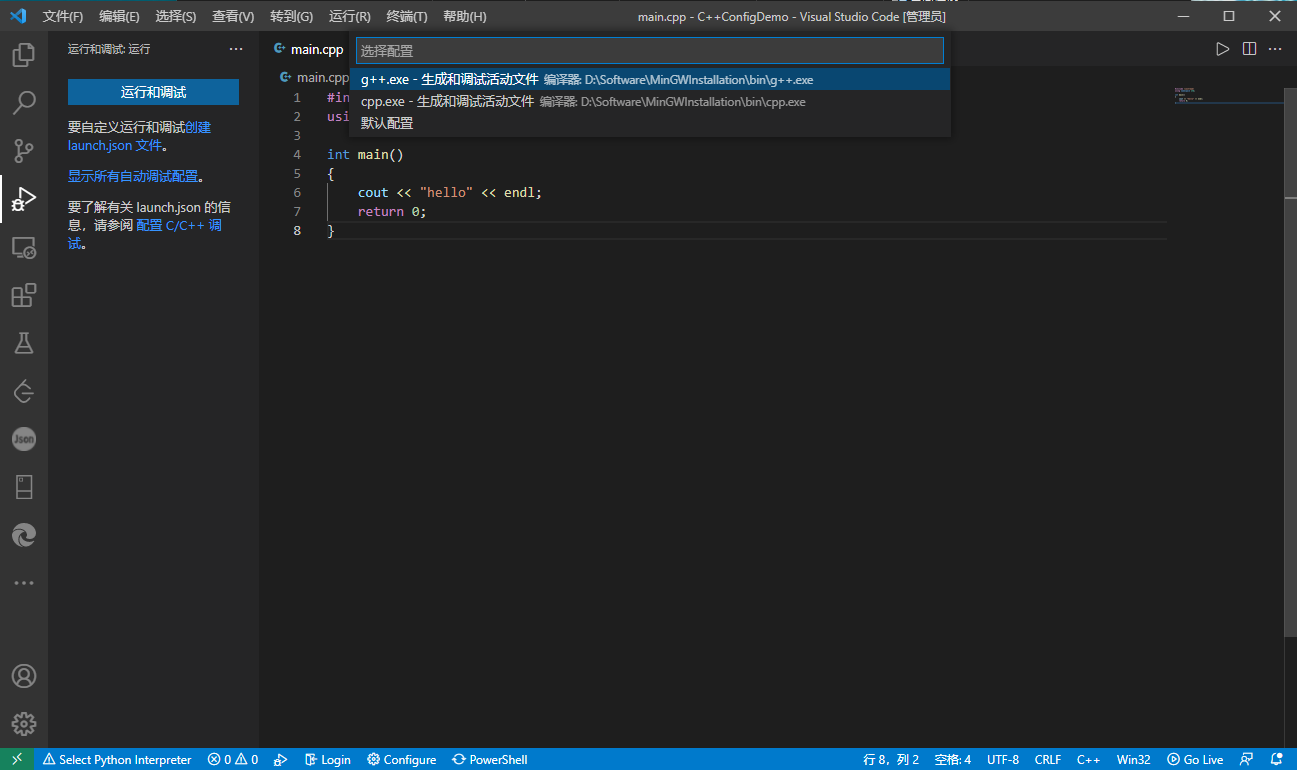This screenshot has height=770, width=1297.
Task: Click the split editor icon
Action: click(x=1249, y=49)
